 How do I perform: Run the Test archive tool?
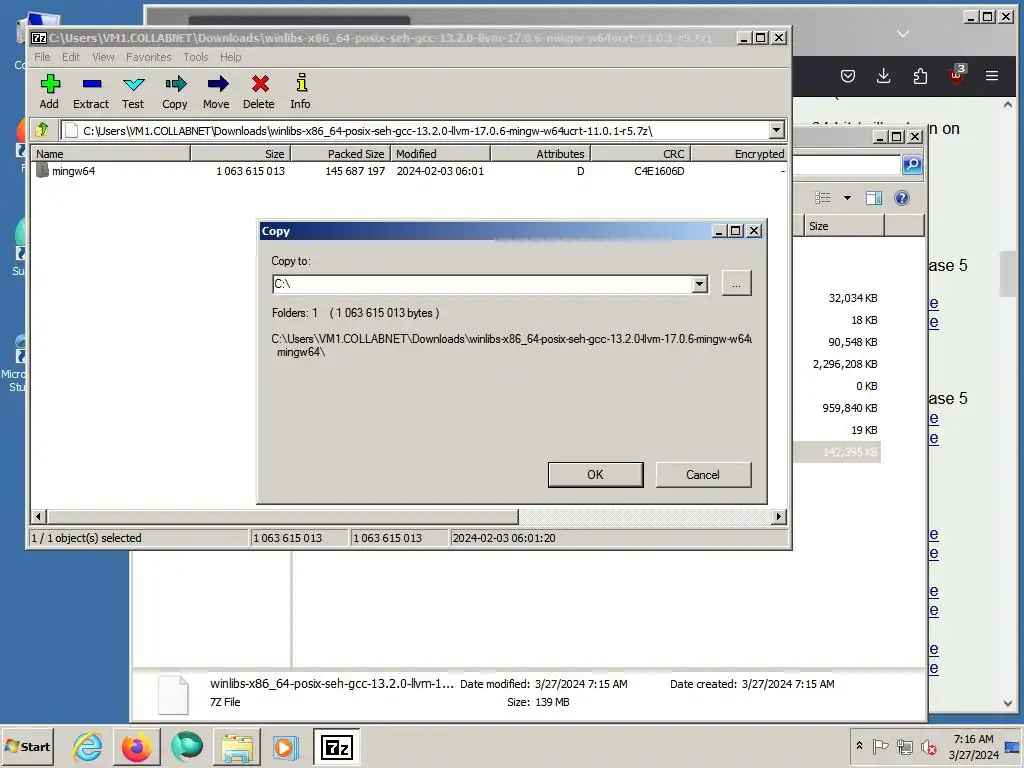[133, 91]
